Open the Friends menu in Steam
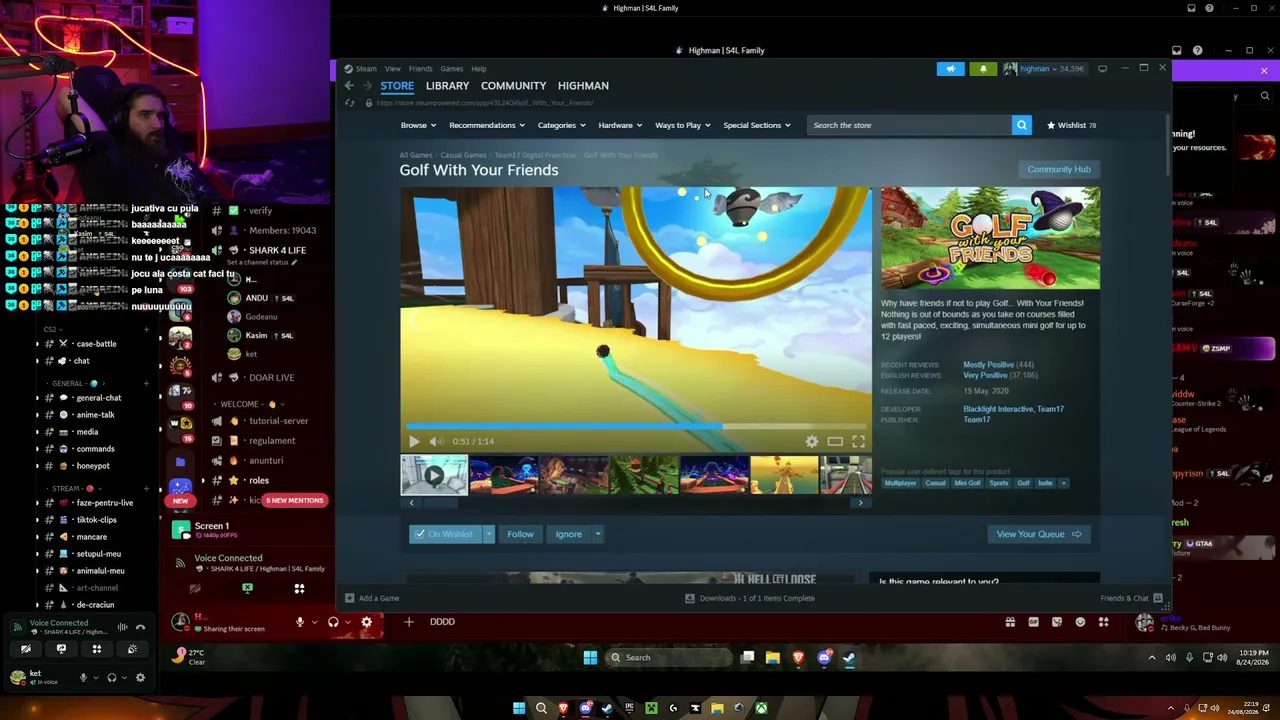 (x=420, y=69)
